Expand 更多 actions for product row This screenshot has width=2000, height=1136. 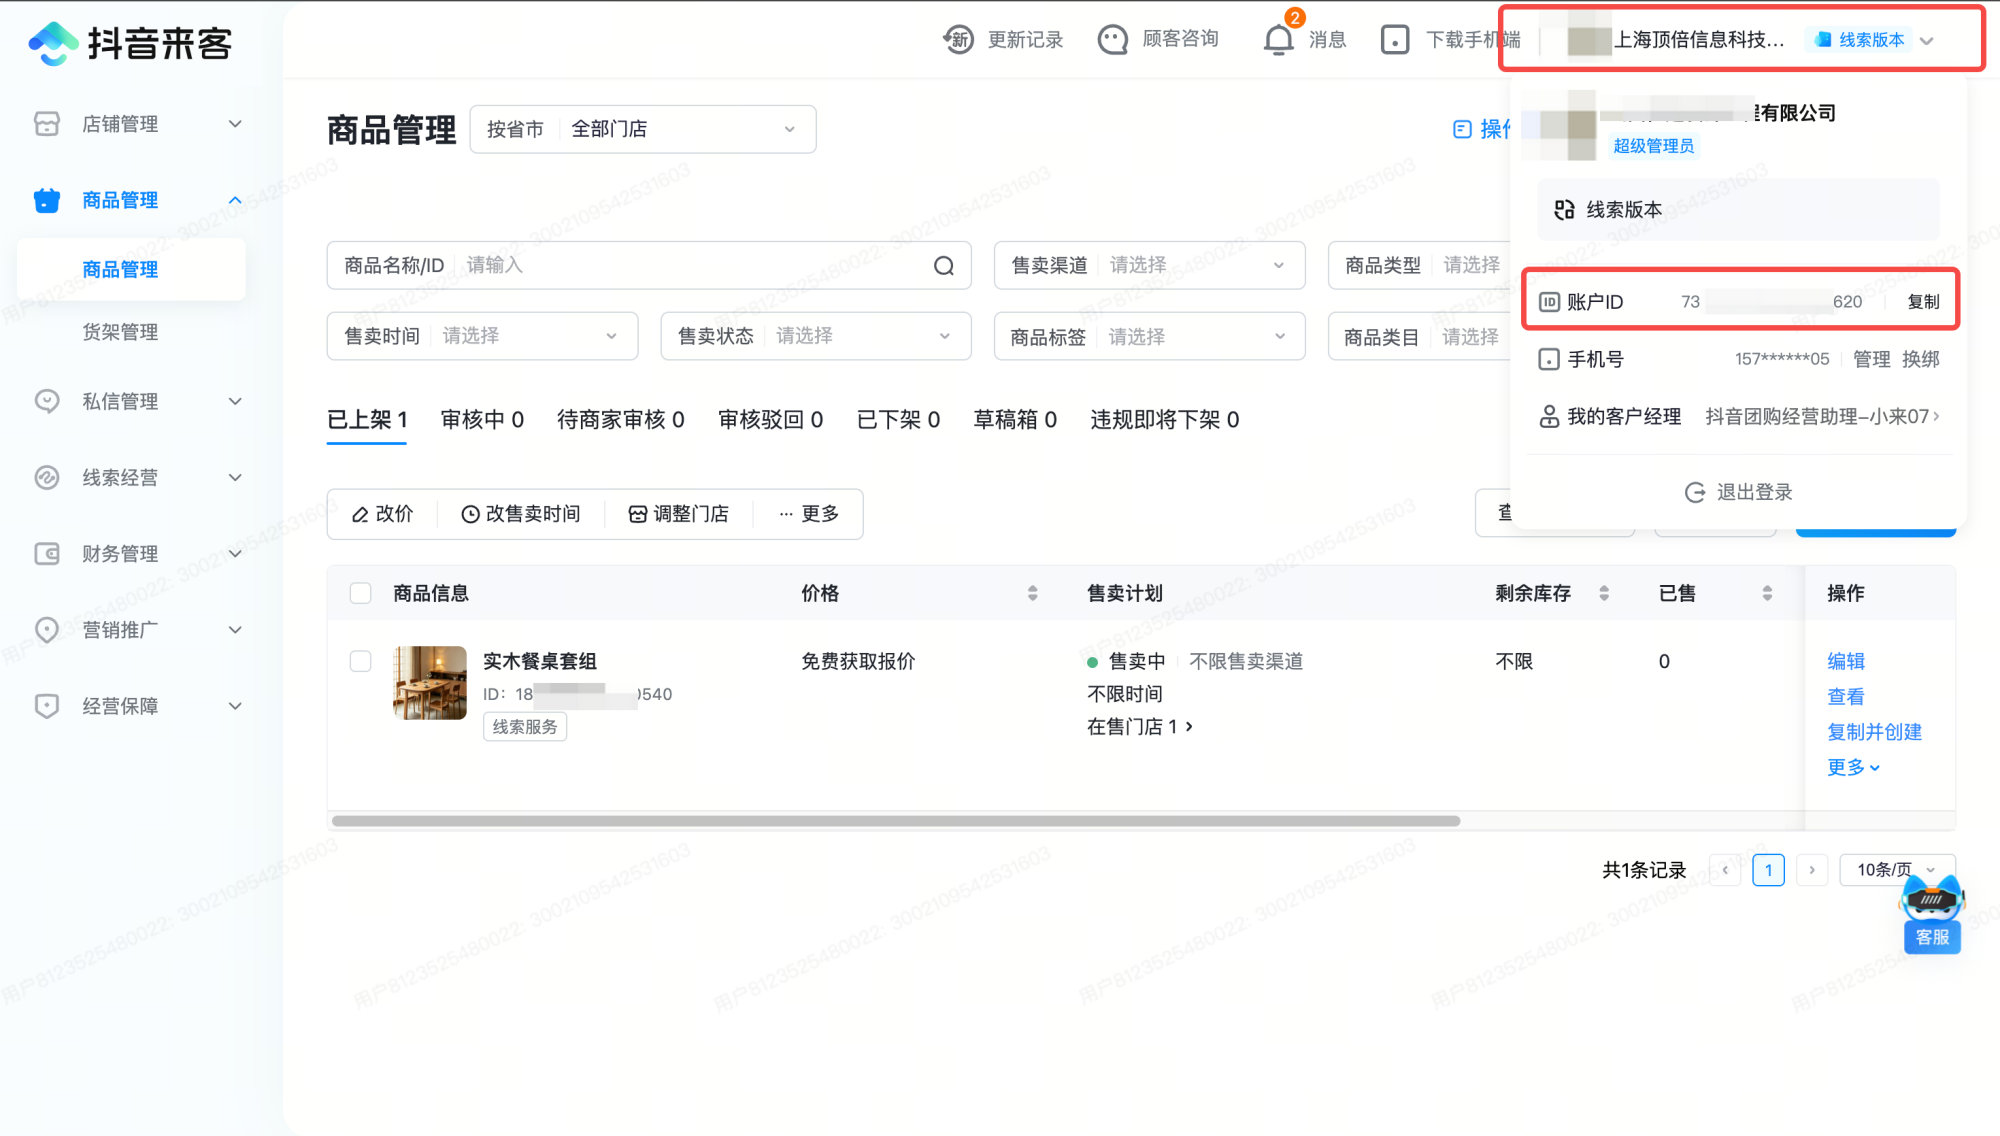(x=1854, y=767)
